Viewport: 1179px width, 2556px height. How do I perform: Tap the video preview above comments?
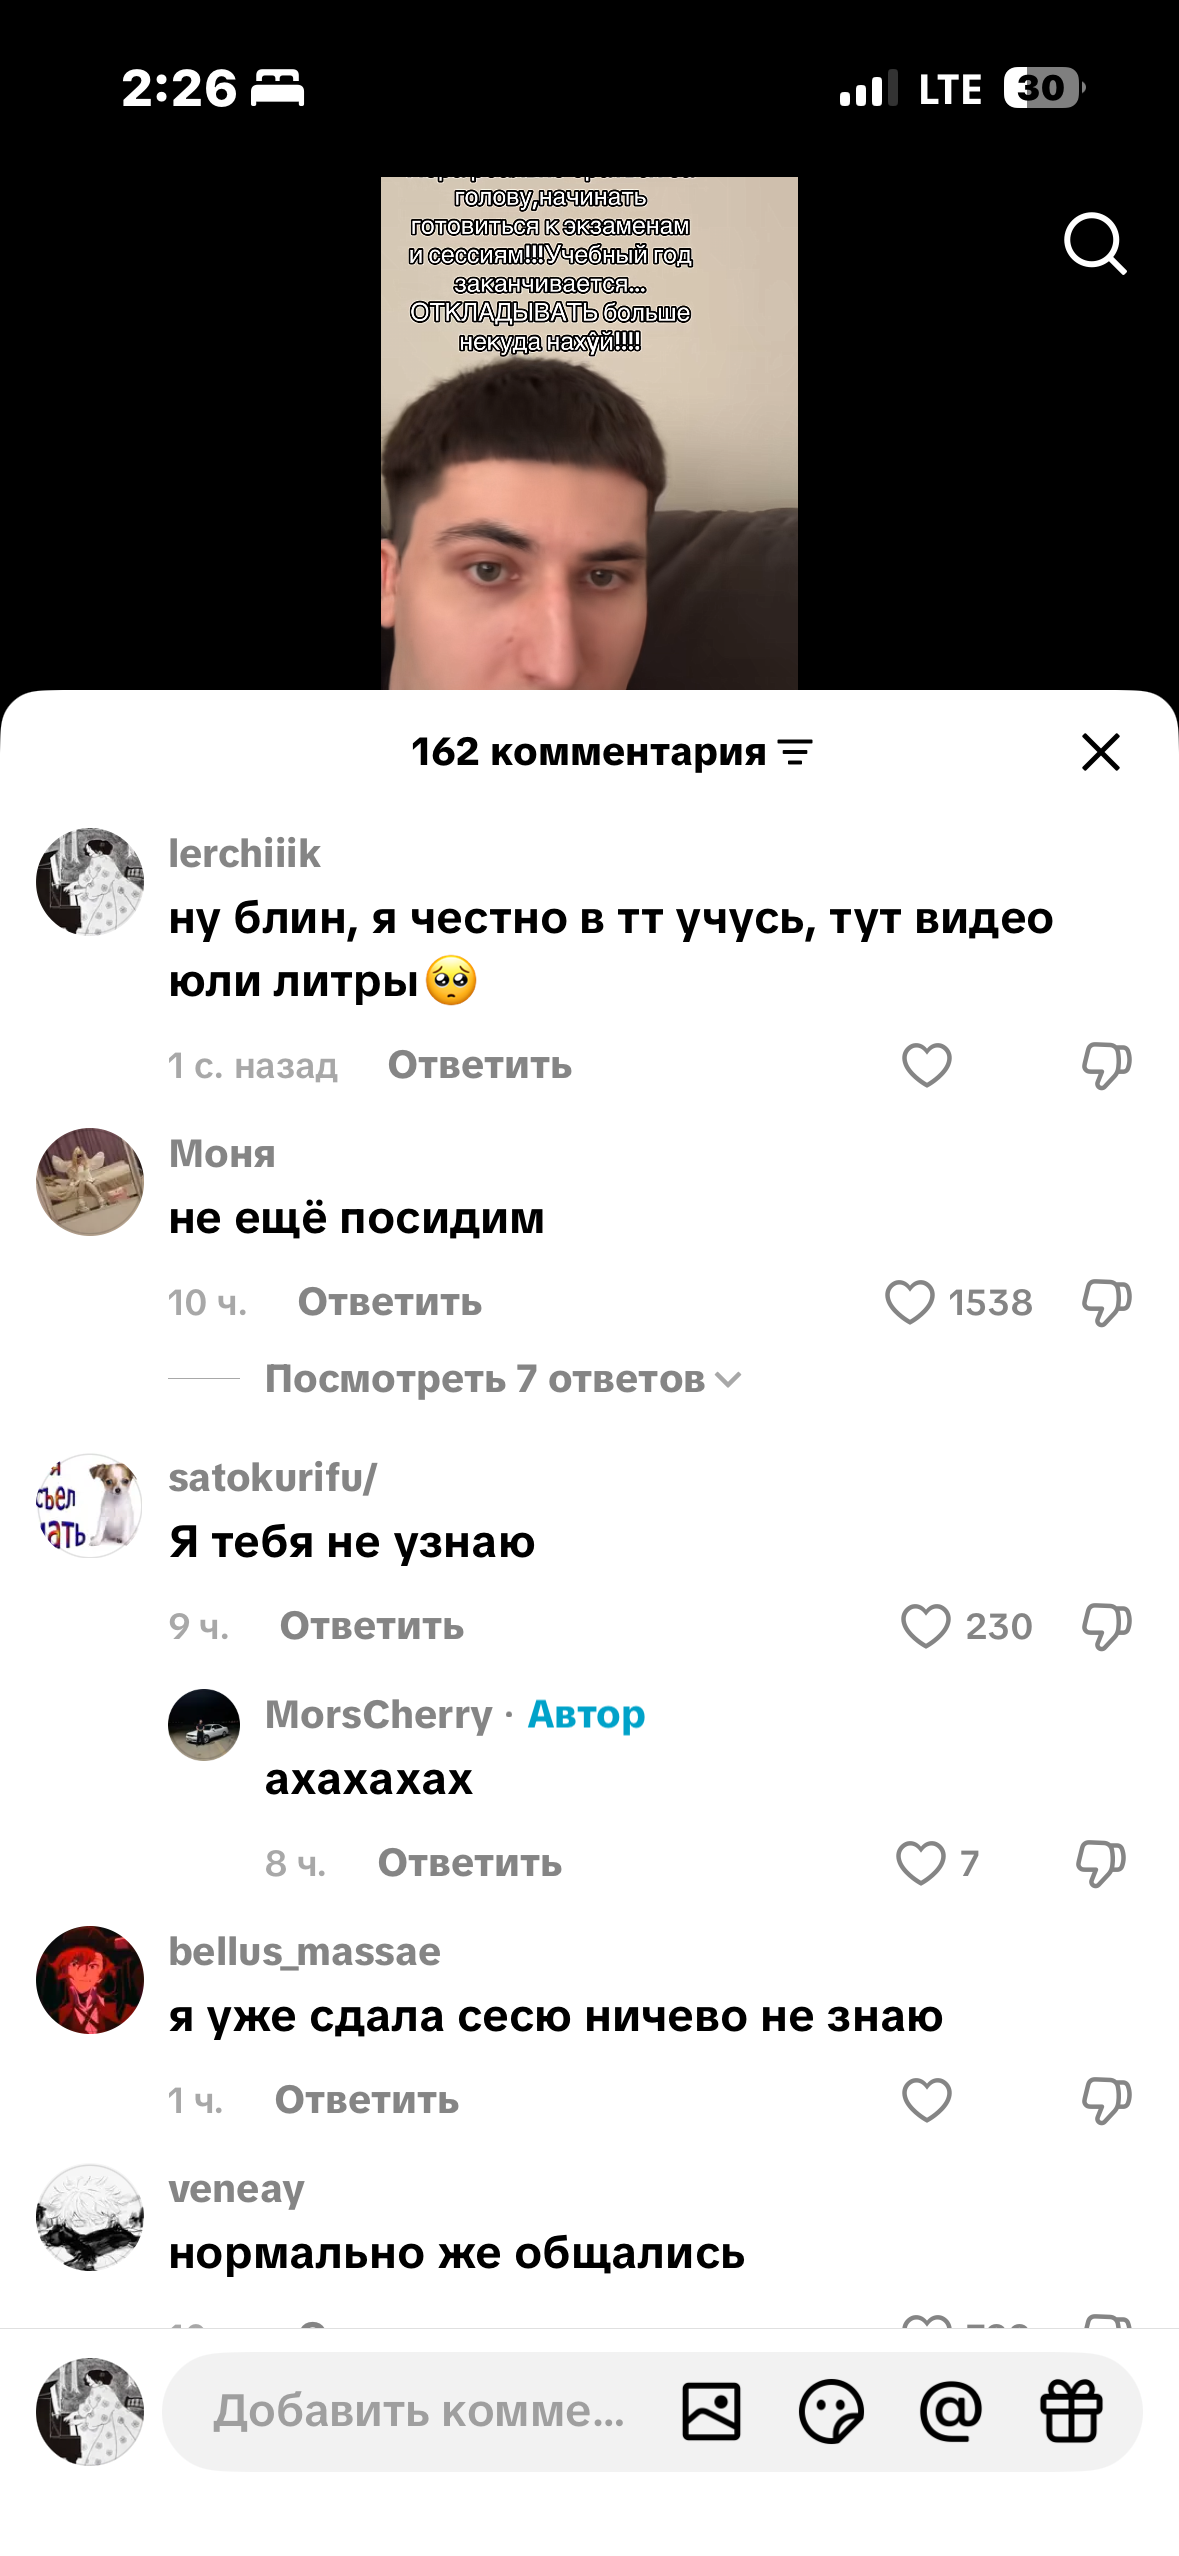(x=589, y=433)
